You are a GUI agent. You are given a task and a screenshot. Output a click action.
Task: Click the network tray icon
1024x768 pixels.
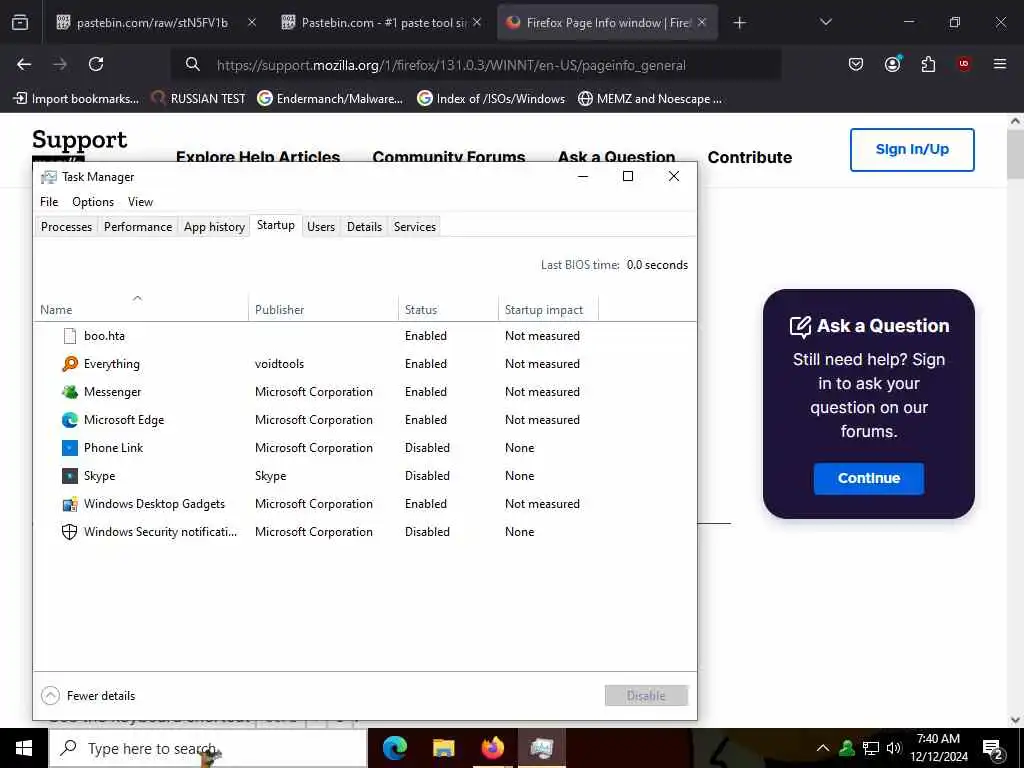click(x=871, y=748)
